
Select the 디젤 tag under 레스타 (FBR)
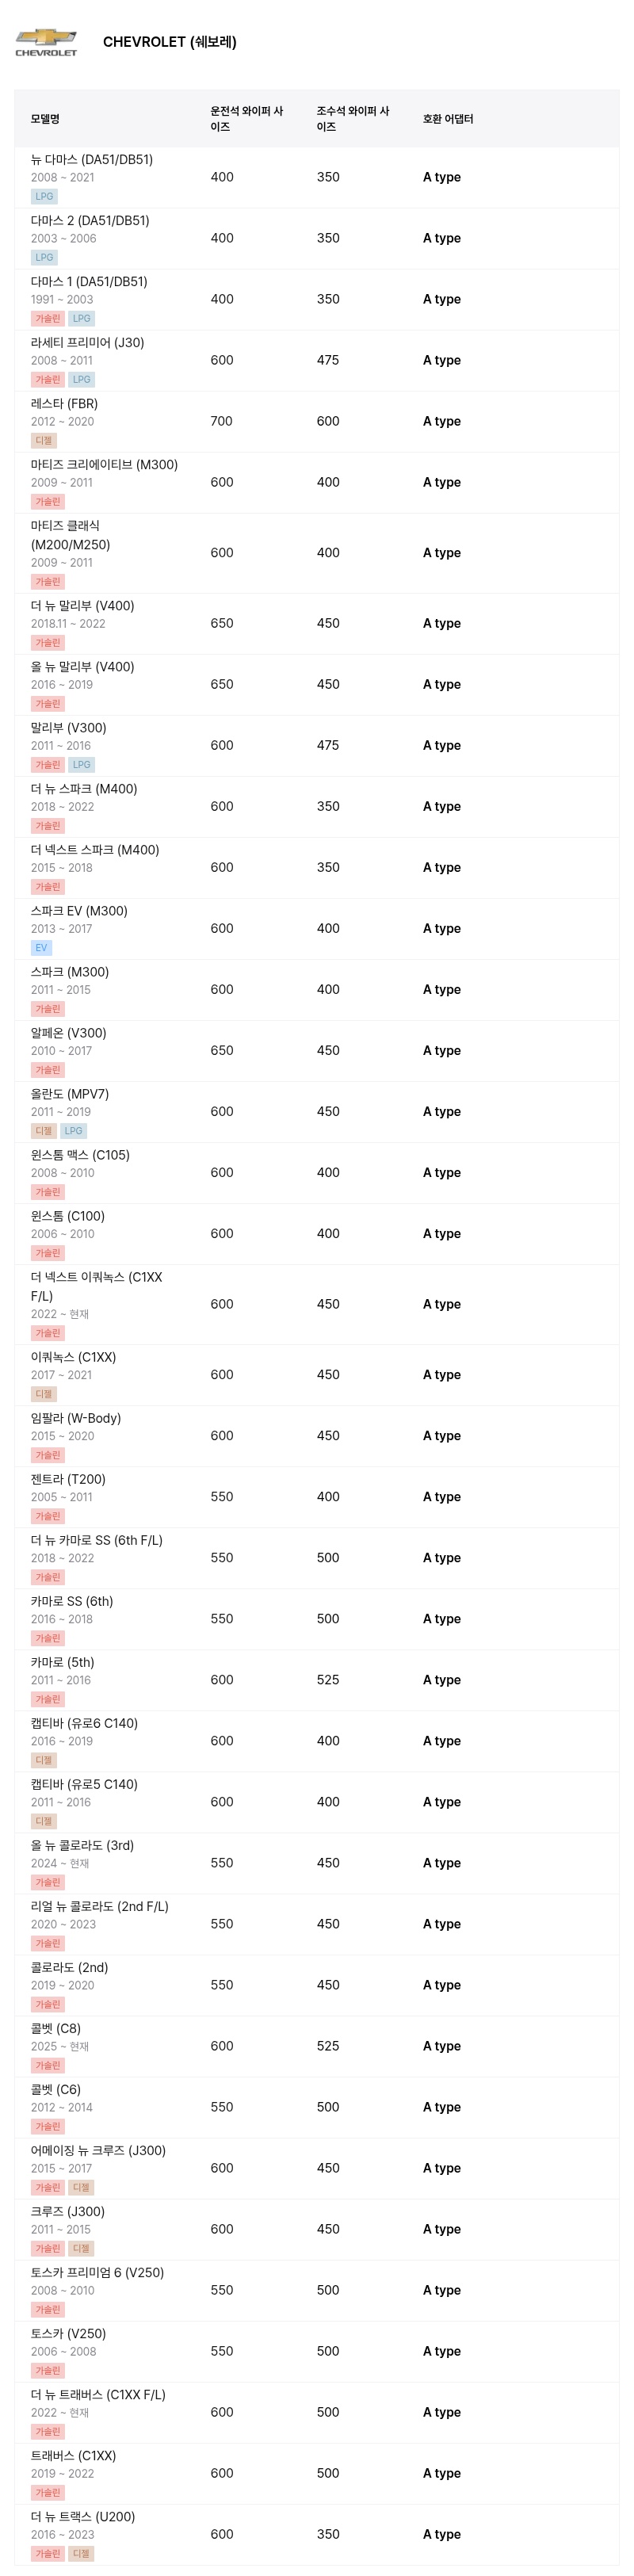(44, 441)
